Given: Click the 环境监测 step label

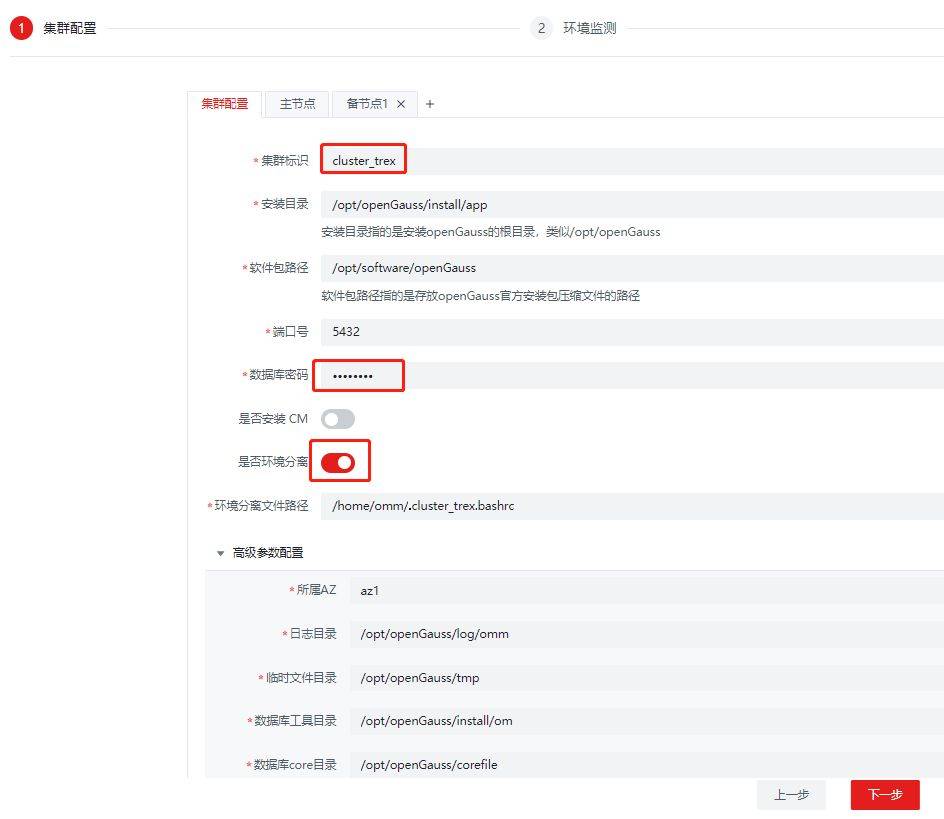Looking at the screenshot, I should 589,28.
